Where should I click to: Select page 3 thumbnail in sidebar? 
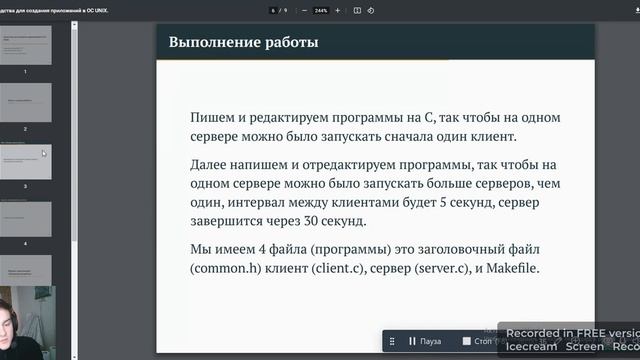(25, 162)
